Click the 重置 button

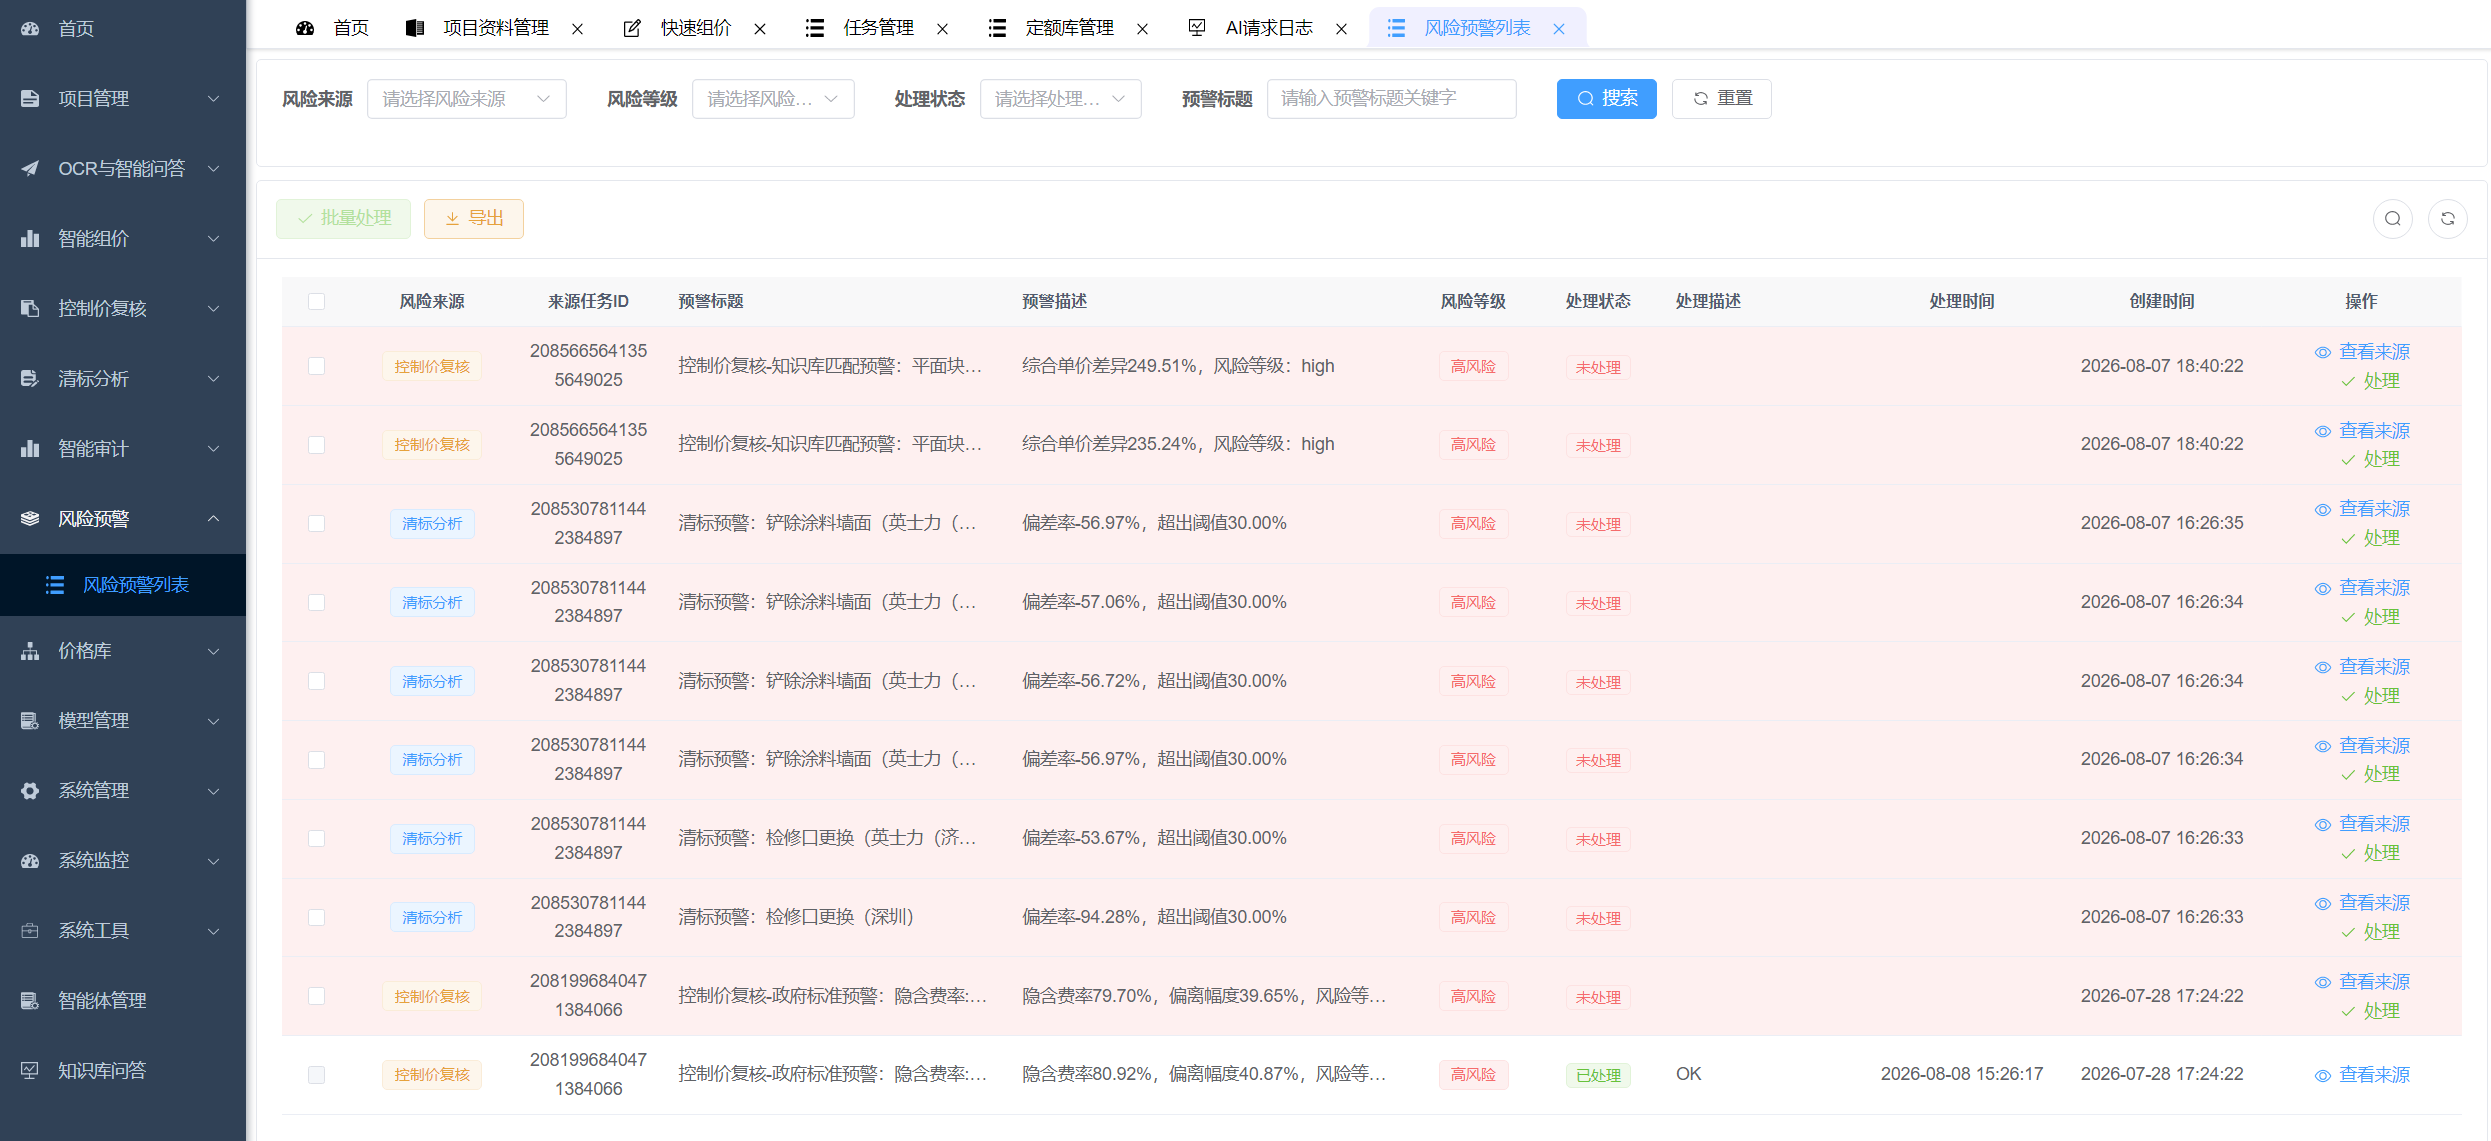tap(1722, 99)
